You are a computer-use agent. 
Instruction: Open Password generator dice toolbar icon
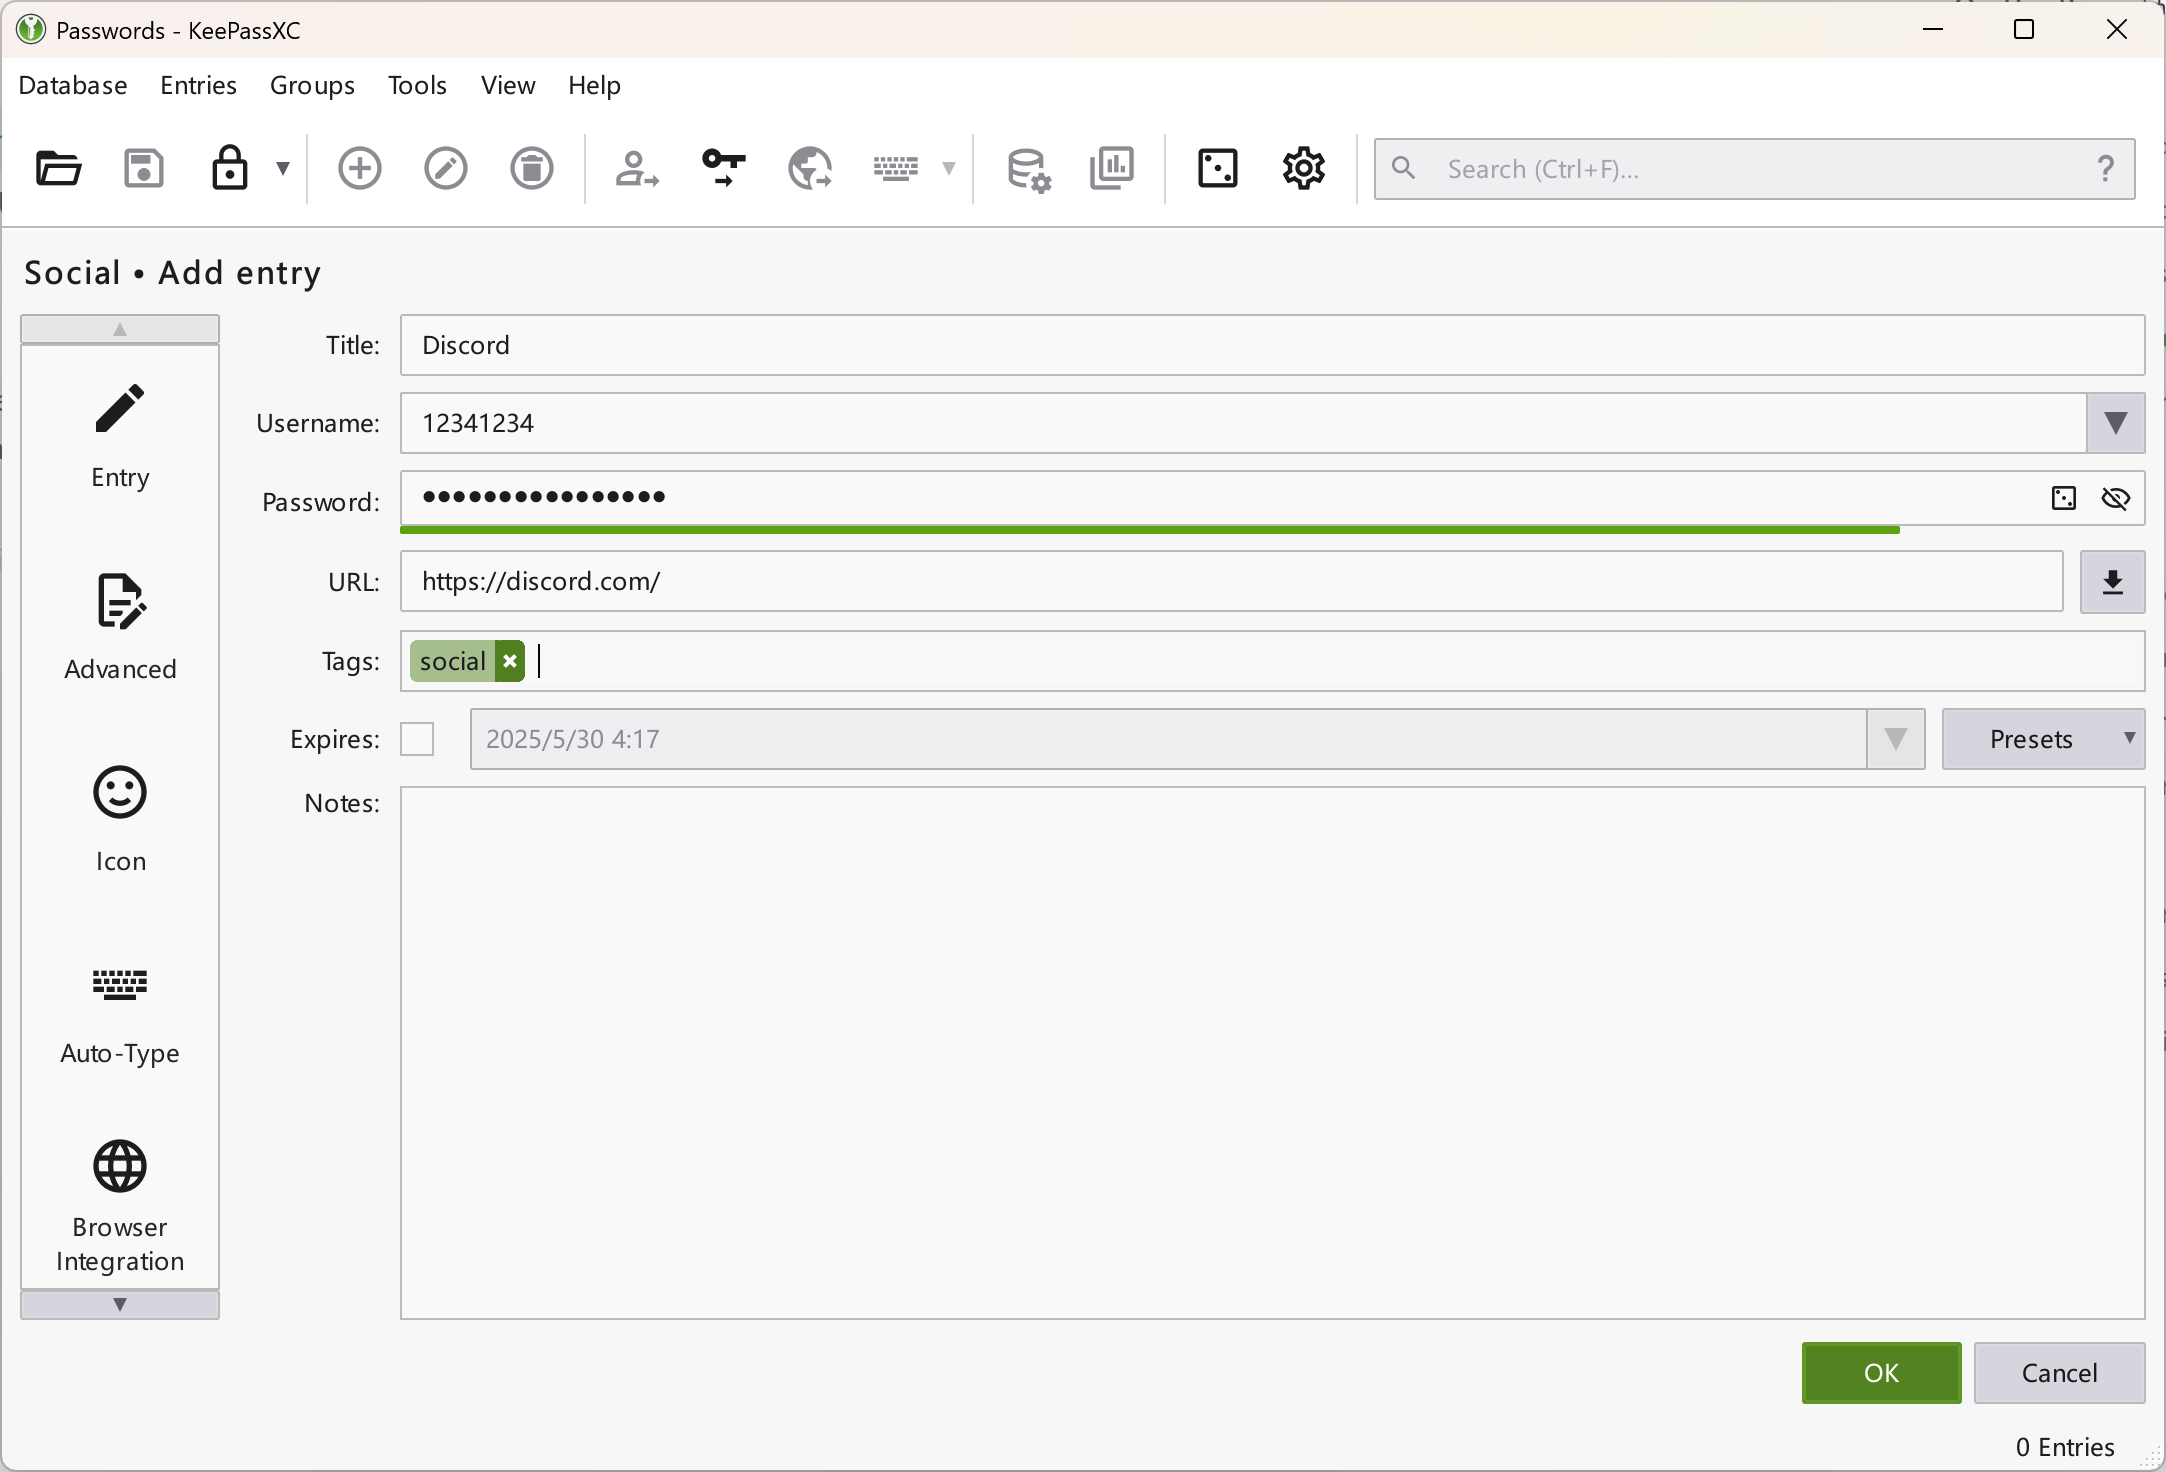[1218, 168]
